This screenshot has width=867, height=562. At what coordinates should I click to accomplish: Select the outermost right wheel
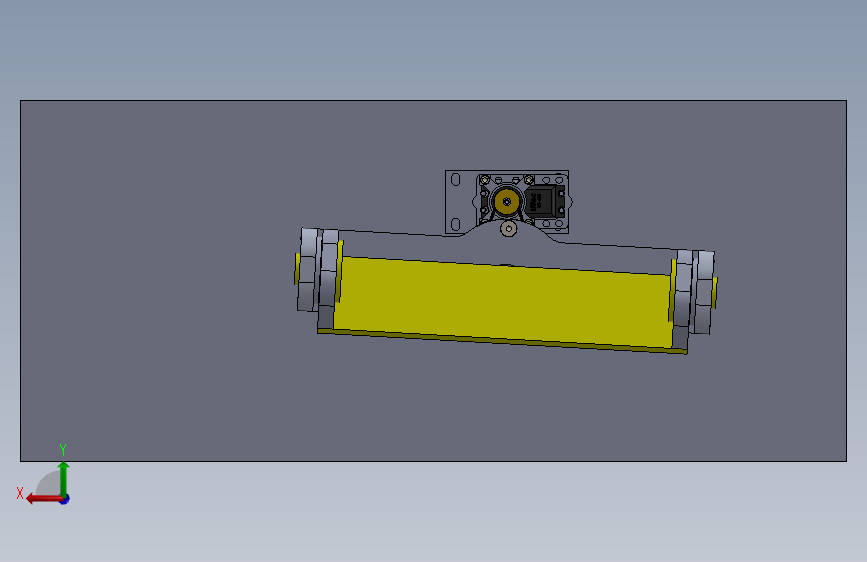pyautogui.click(x=704, y=292)
